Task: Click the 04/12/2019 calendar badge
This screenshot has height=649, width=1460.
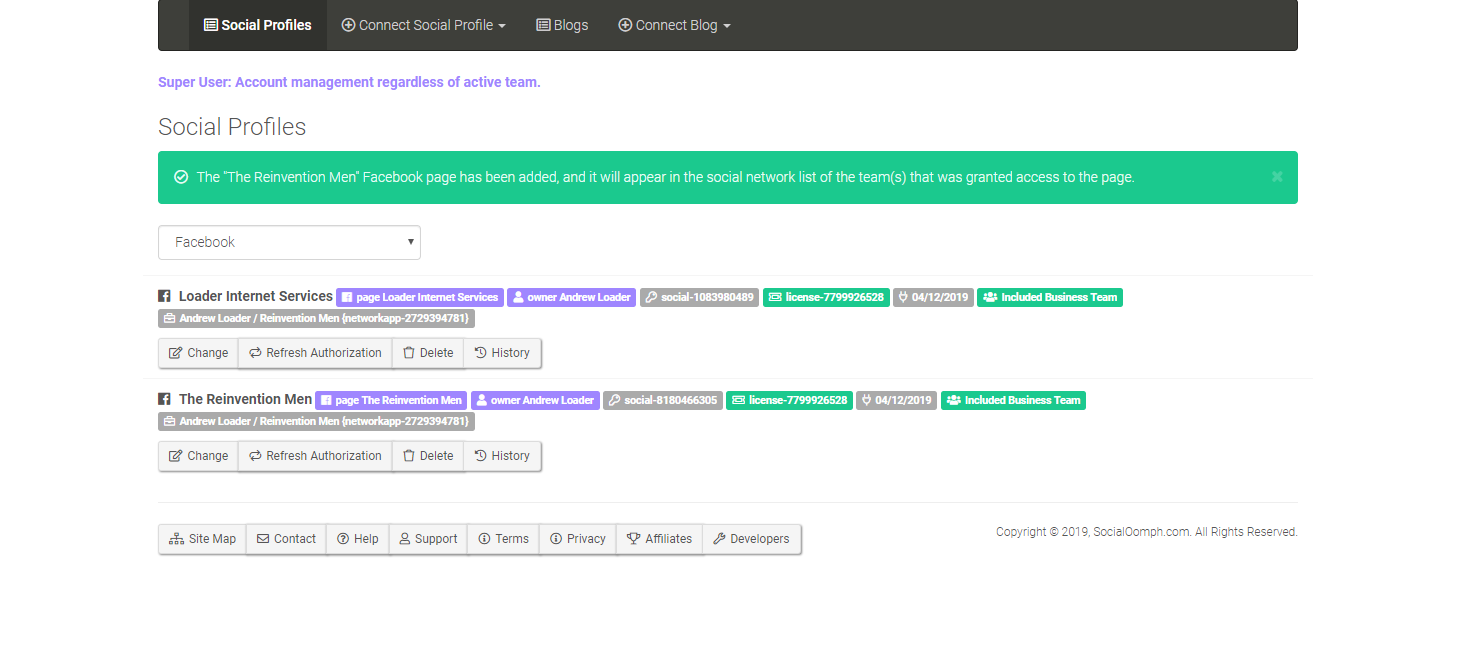Action: tap(933, 297)
